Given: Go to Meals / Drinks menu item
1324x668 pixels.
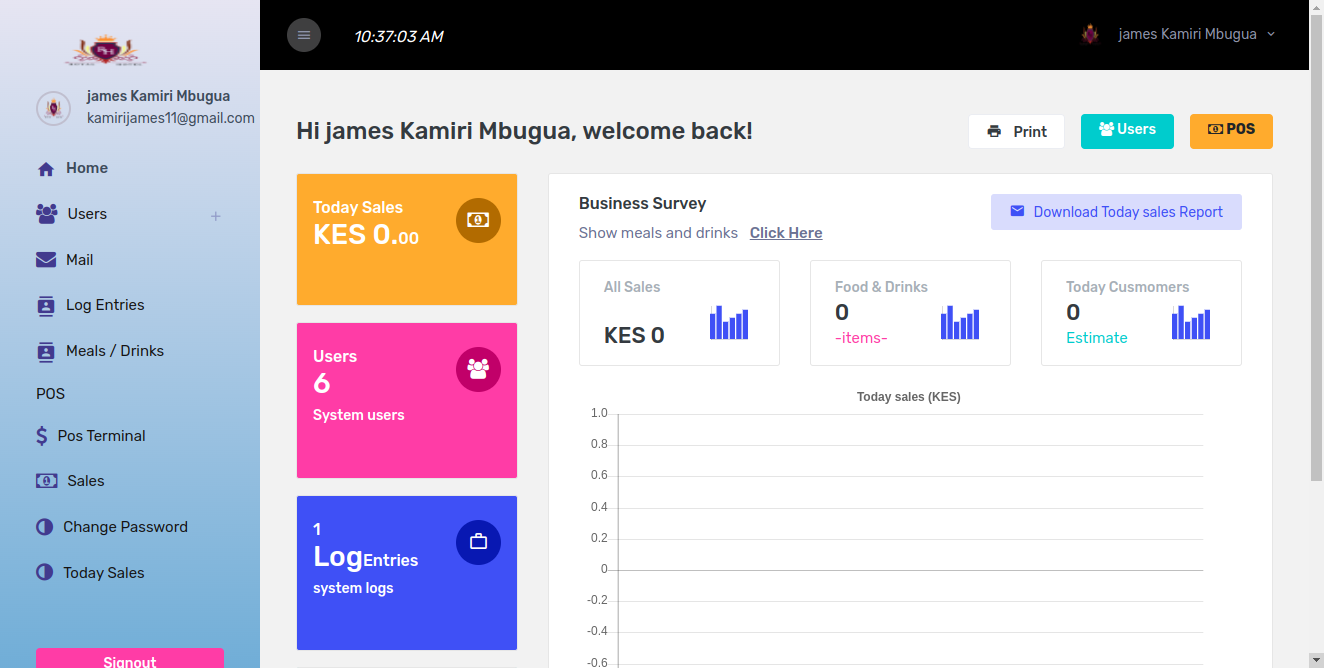Looking at the screenshot, I should pyautogui.click(x=114, y=351).
